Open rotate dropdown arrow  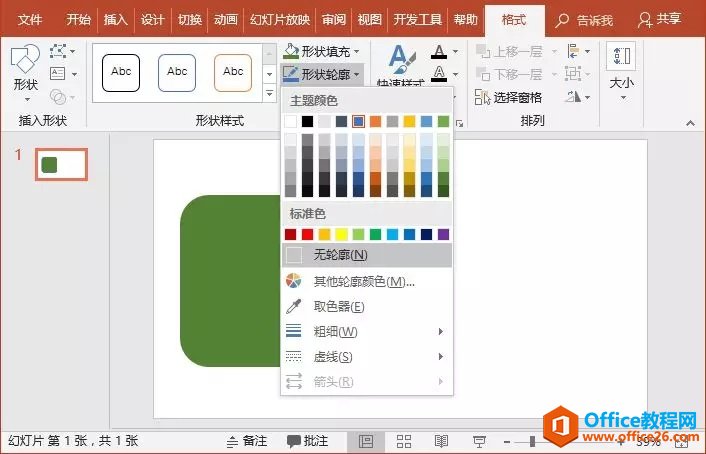click(588, 97)
